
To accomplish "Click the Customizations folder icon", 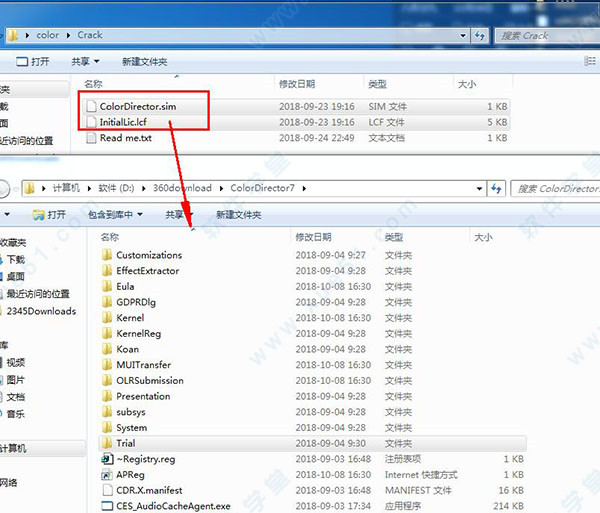I will (108, 255).
